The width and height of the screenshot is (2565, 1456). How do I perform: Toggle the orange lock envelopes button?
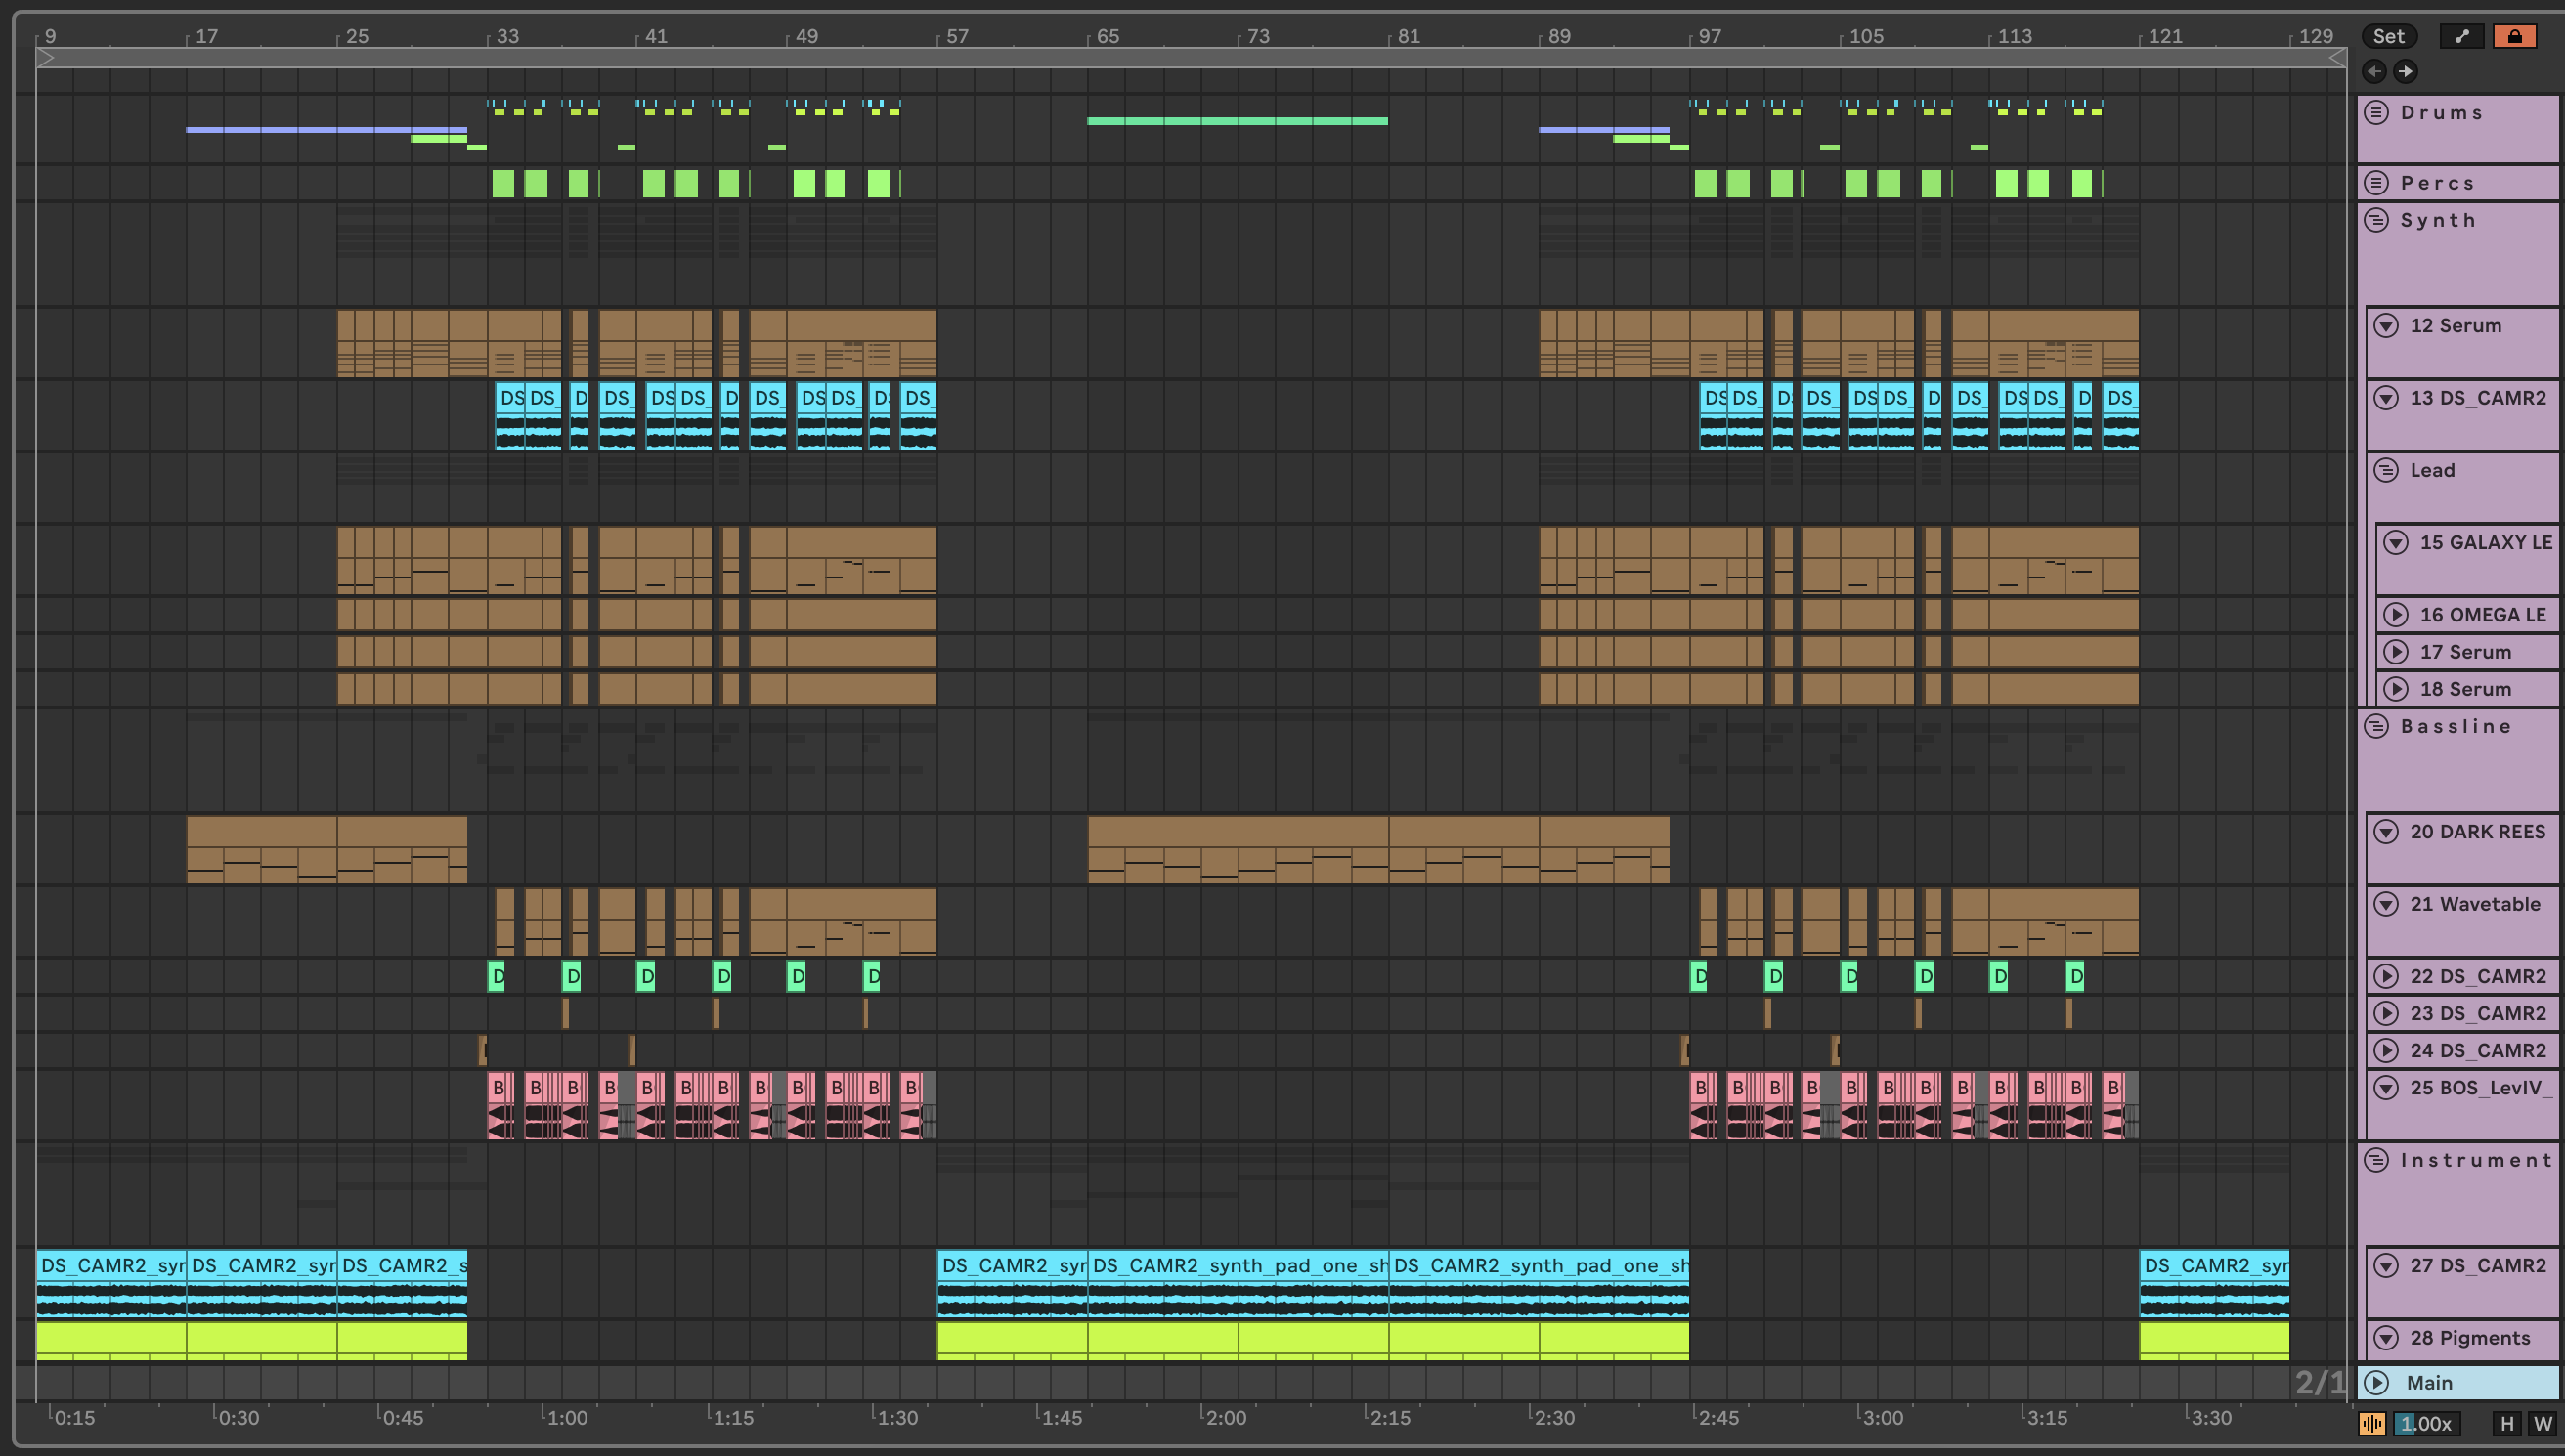(x=2514, y=36)
